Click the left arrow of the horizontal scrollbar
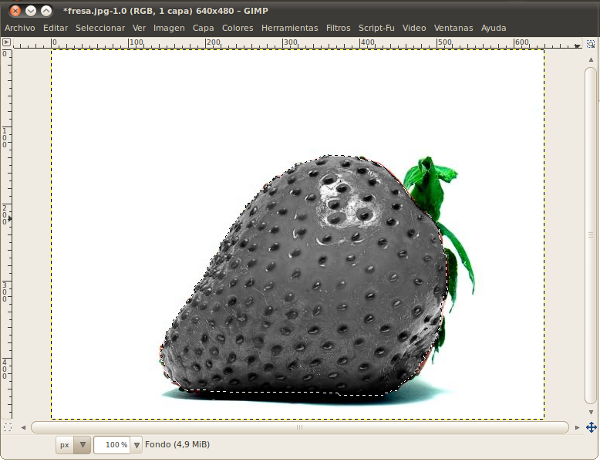This screenshot has width=600, height=462. pos(24,427)
